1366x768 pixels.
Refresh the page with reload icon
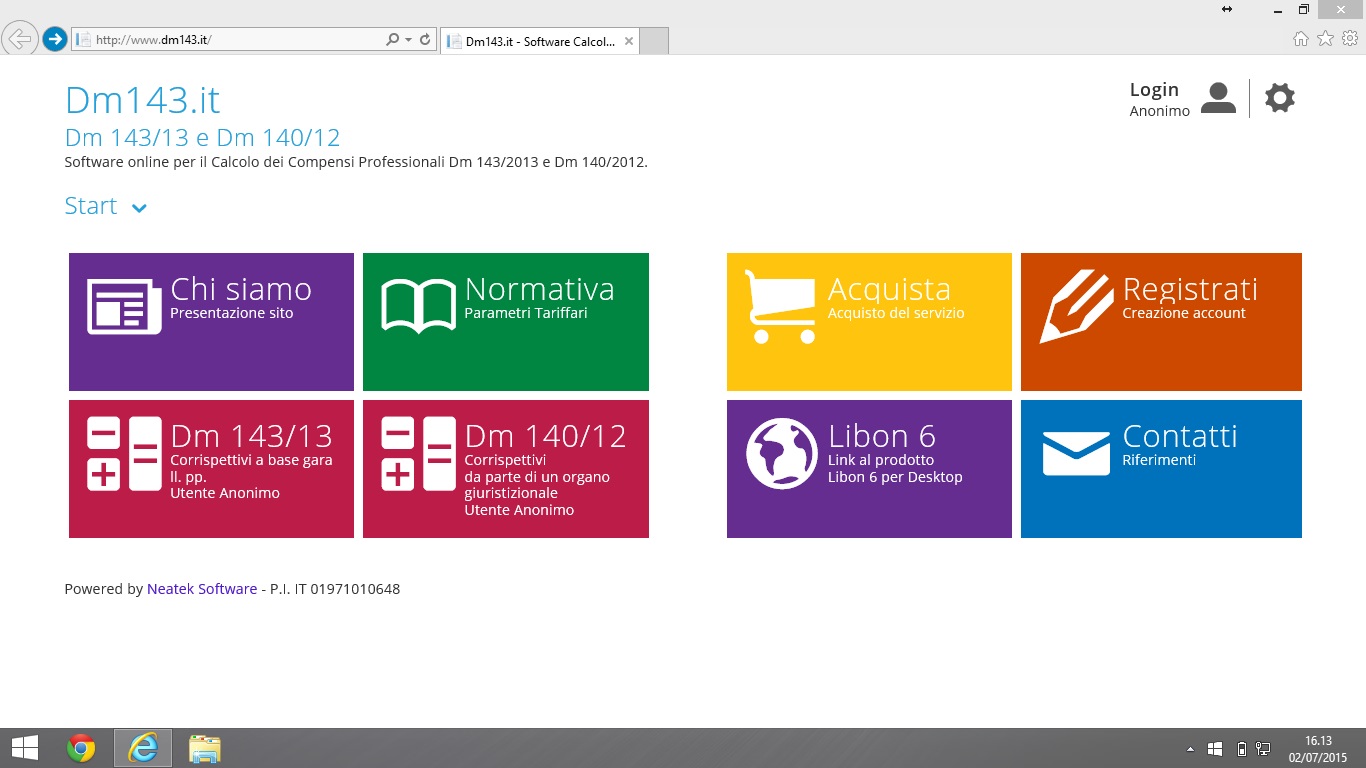click(x=425, y=40)
